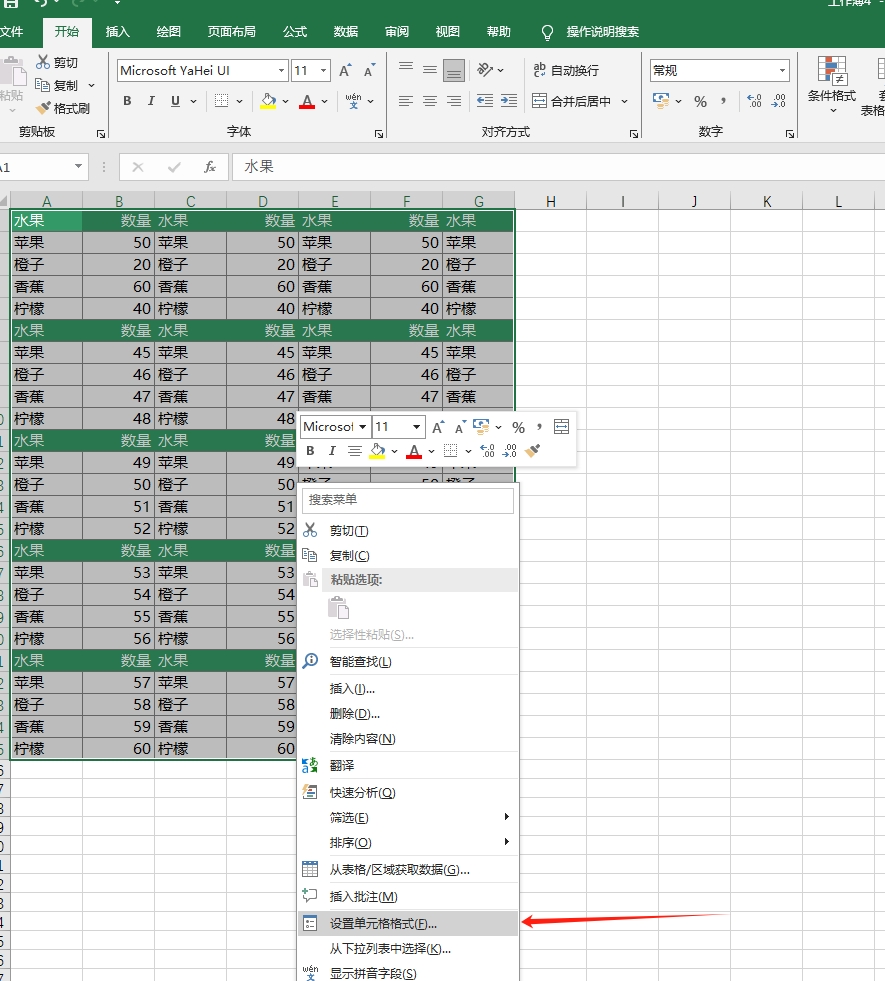The height and width of the screenshot is (981, 885).
Task: Choose 插入批注(M) in context menu
Action: pyautogui.click(x=408, y=897)
